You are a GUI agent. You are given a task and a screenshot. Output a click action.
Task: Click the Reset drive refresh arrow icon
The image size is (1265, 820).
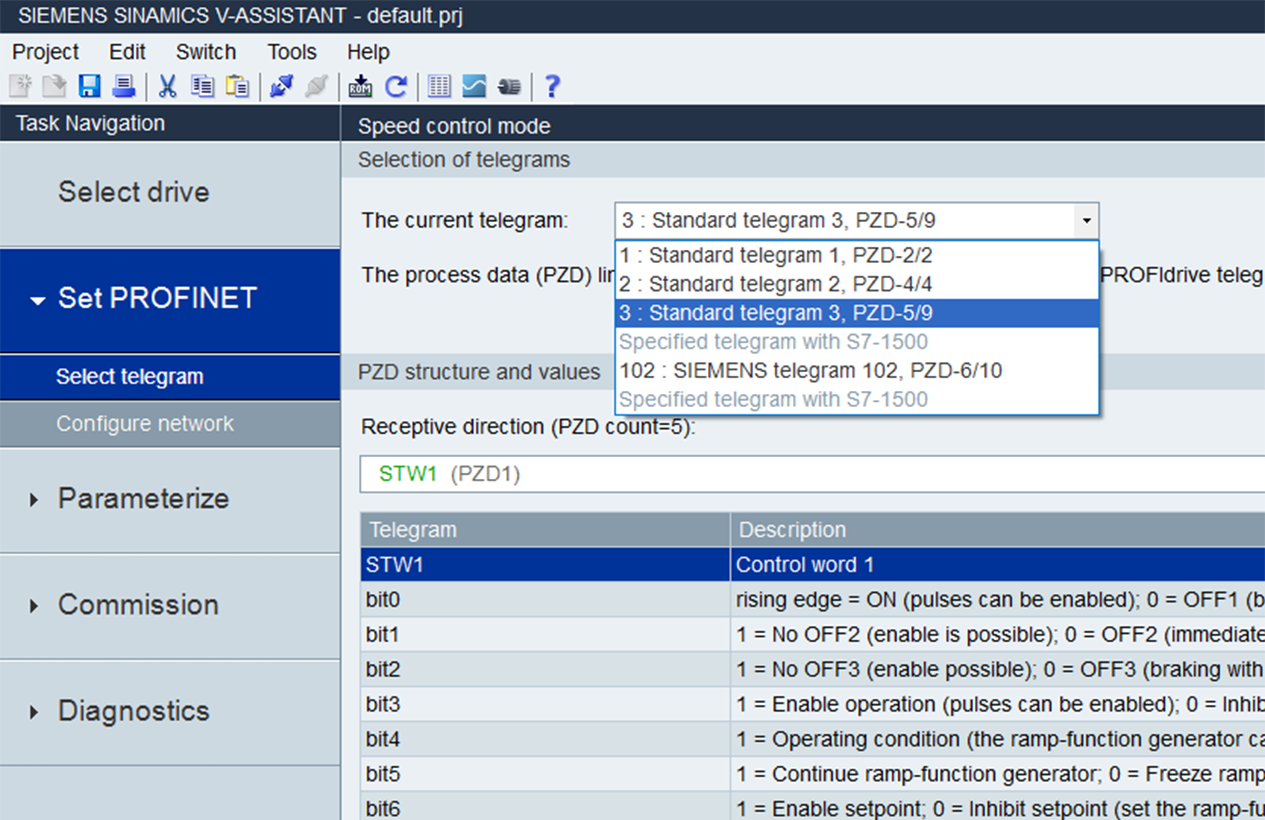coord(396,87)
